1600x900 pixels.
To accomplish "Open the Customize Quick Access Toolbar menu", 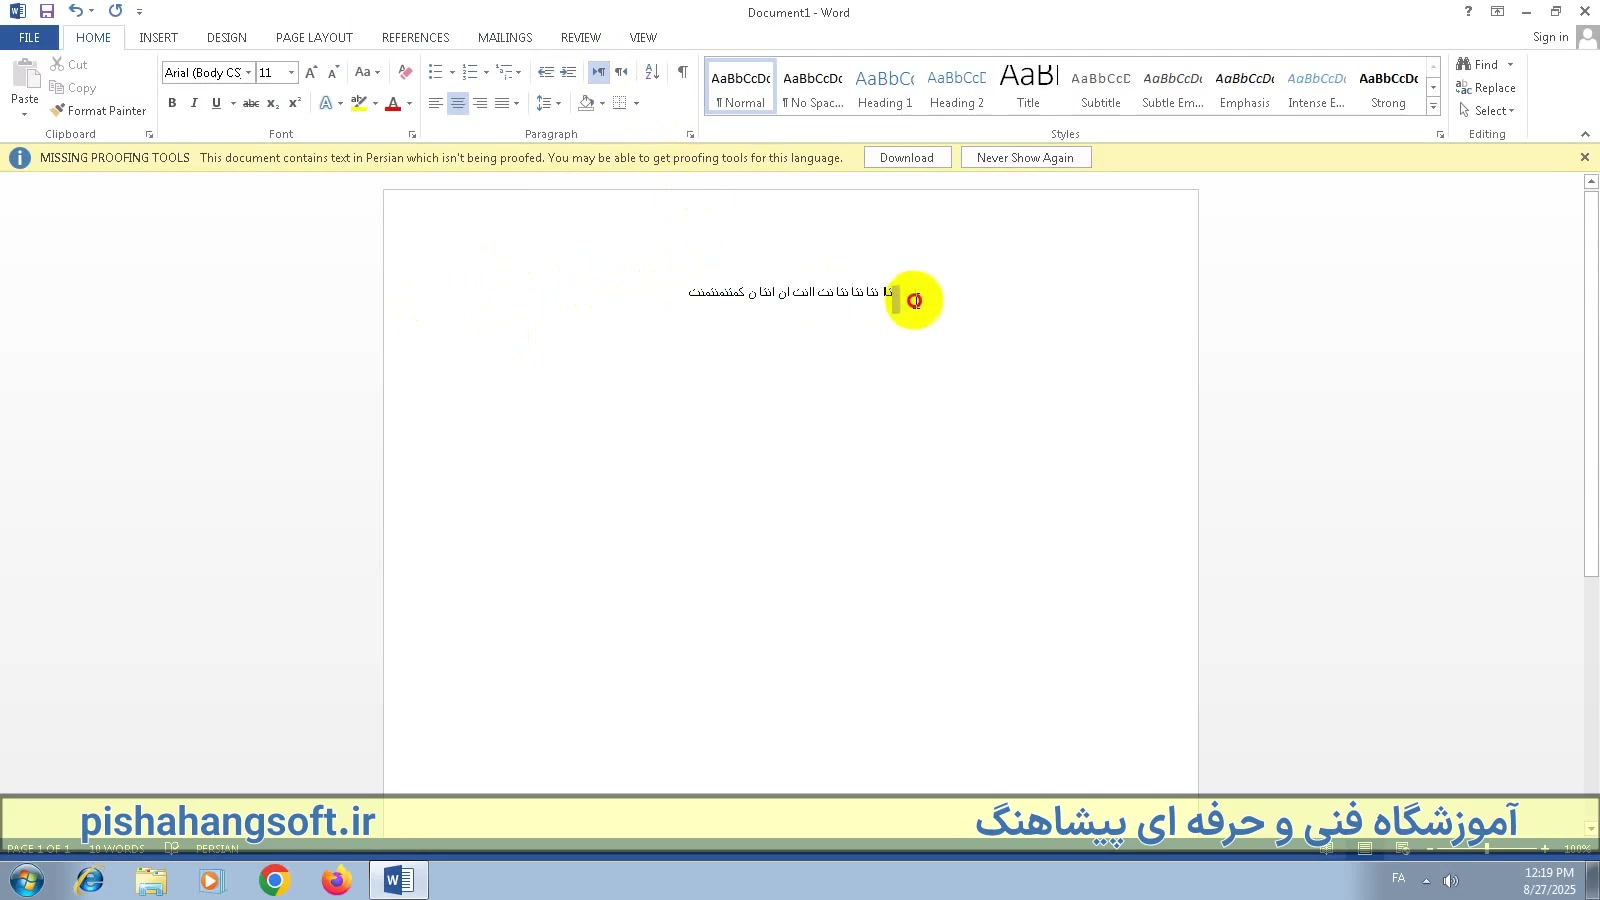I will pos(140,12).
